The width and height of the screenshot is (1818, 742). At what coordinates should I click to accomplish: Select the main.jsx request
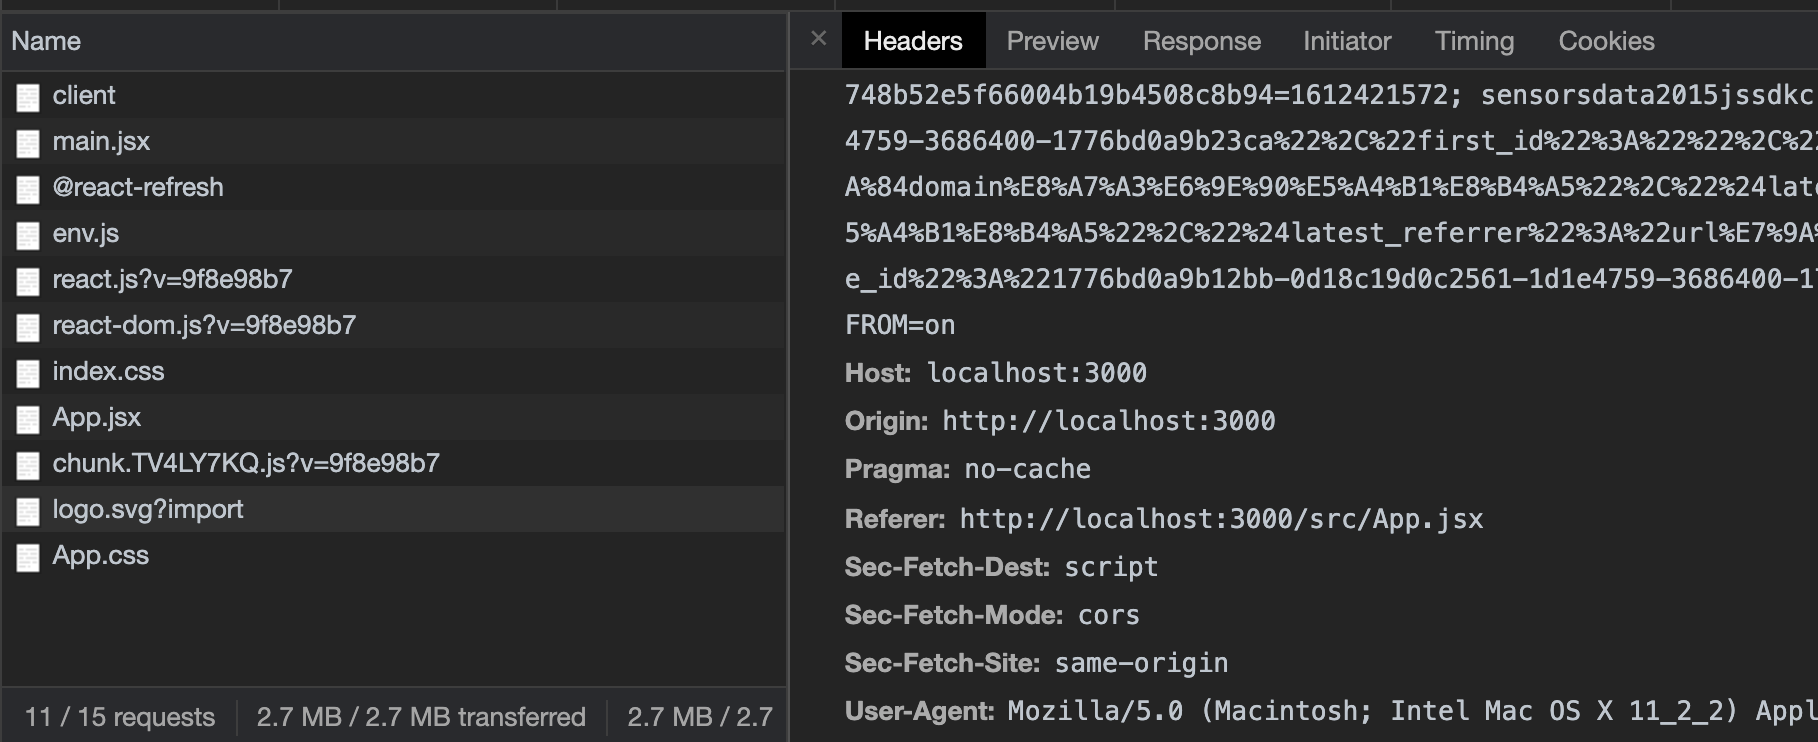(x=394, y=141)
